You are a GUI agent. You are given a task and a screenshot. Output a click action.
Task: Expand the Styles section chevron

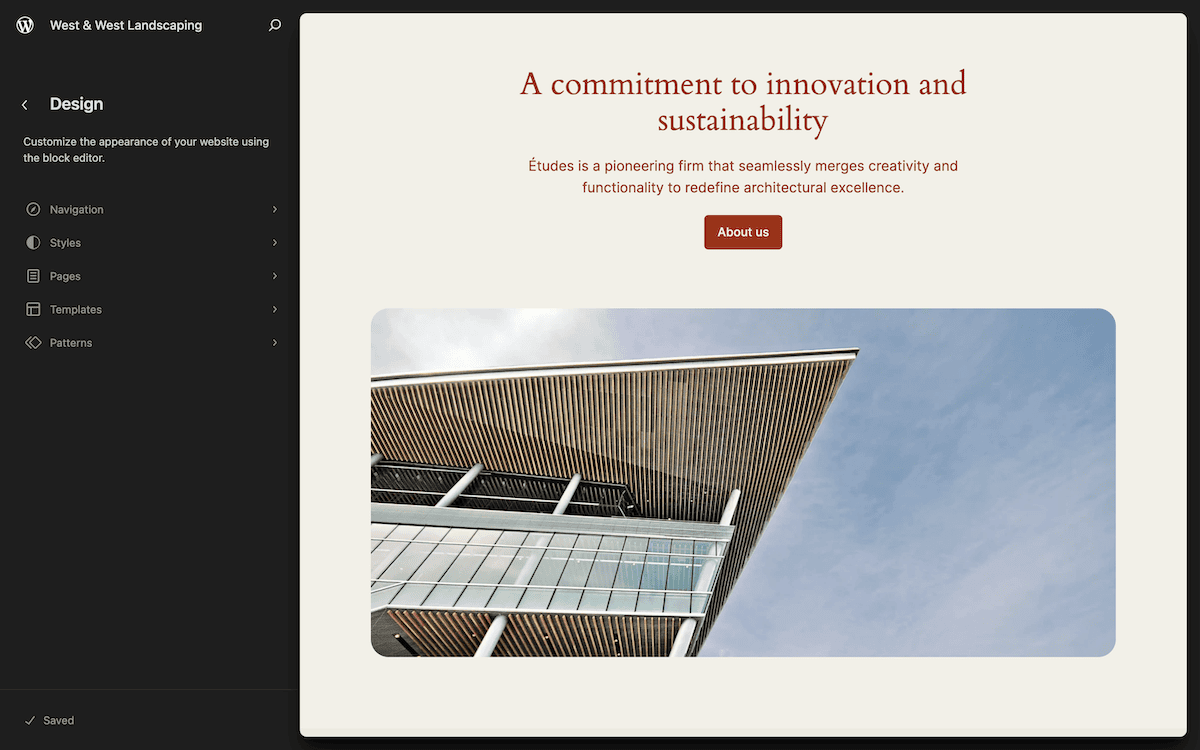click(274, 242)
